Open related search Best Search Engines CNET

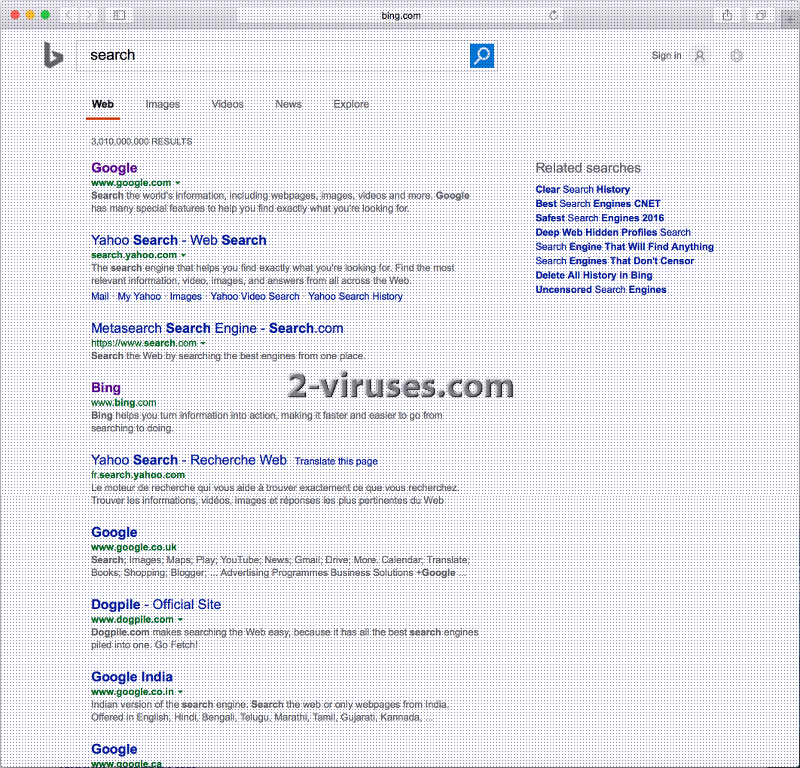point(598,204)
